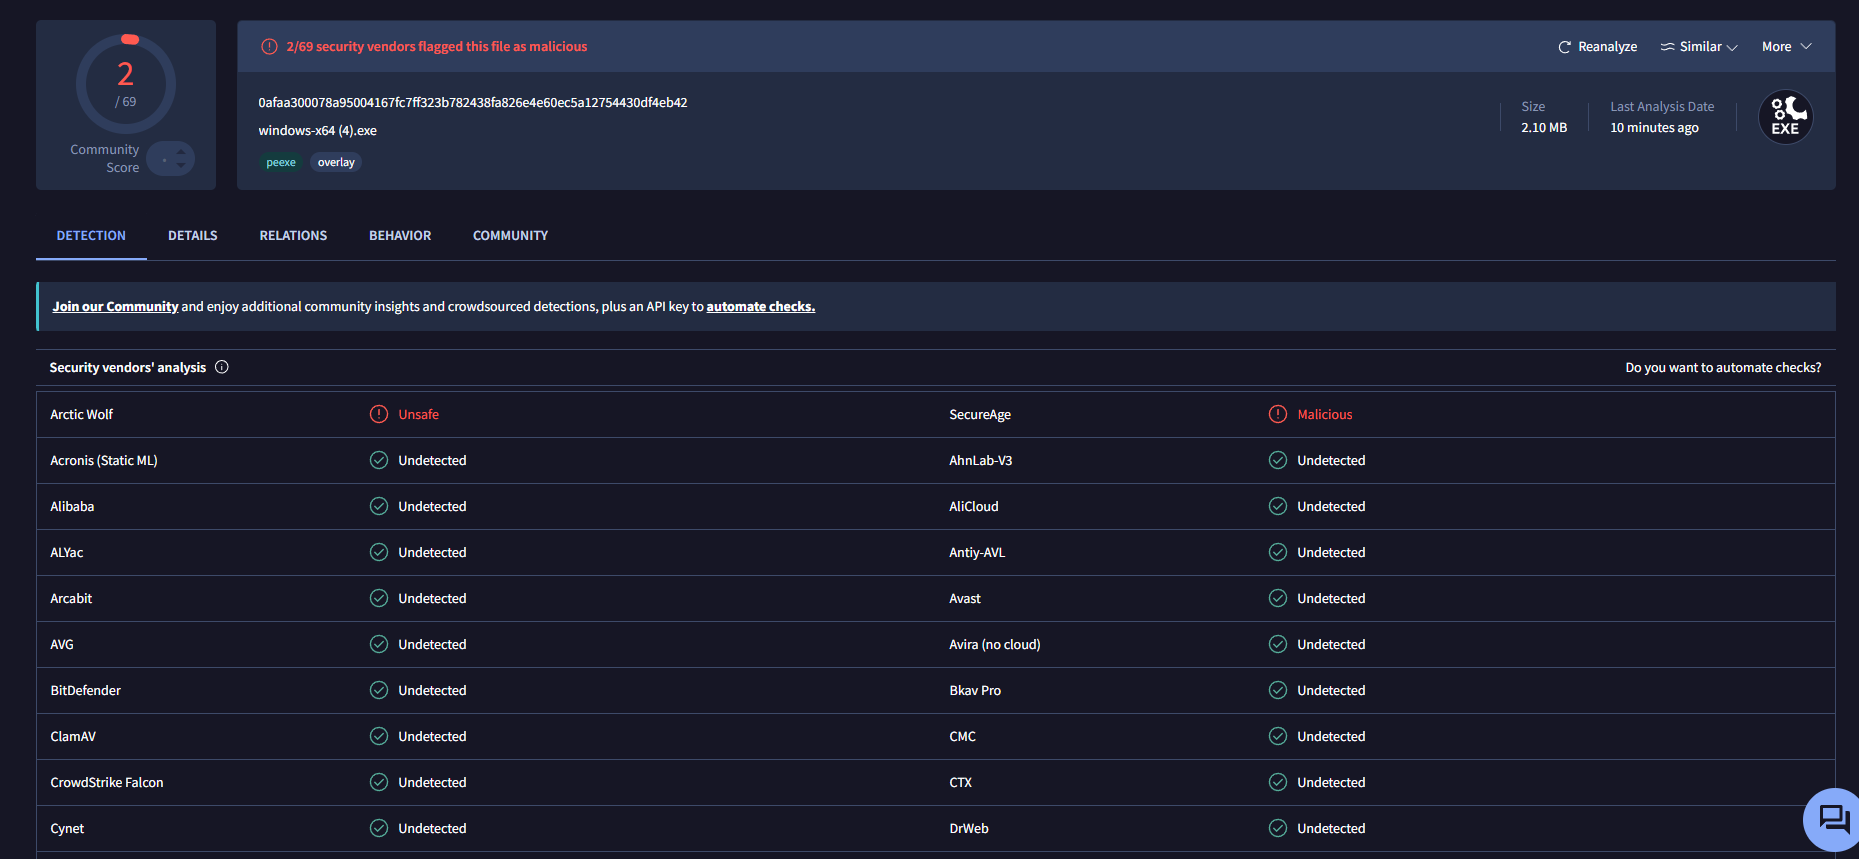Screen dimensions: 1859x859
Task: Click the AVG undetected check icon
Action: click(379, 644)
